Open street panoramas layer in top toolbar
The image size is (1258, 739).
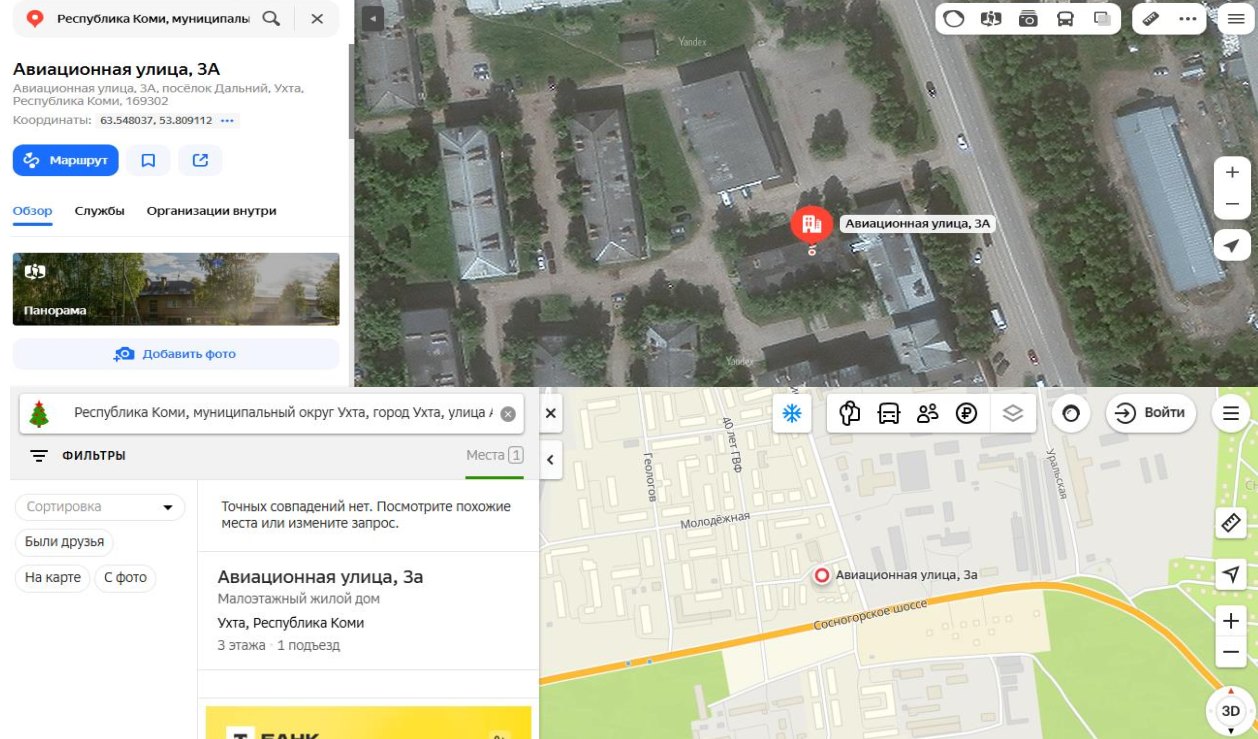(x=991, y=19)
